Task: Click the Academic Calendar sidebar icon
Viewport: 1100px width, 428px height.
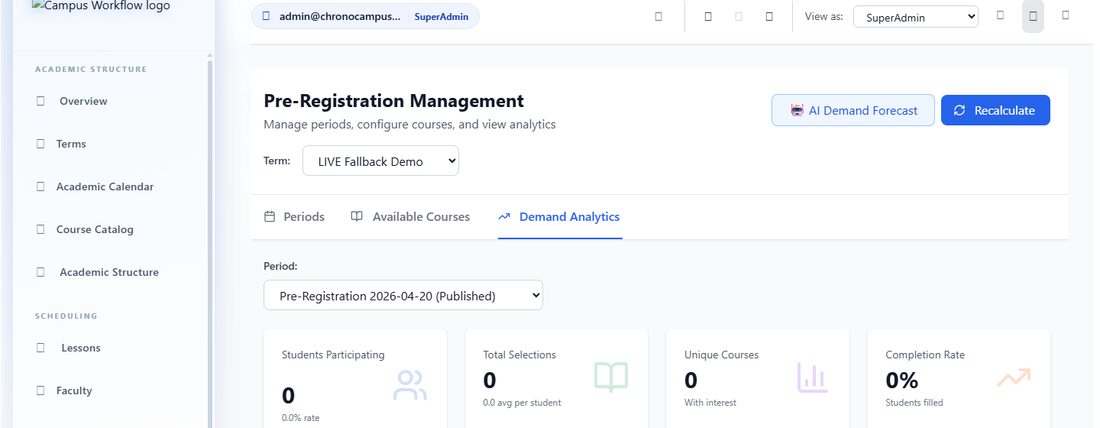Action: (40, 187)
